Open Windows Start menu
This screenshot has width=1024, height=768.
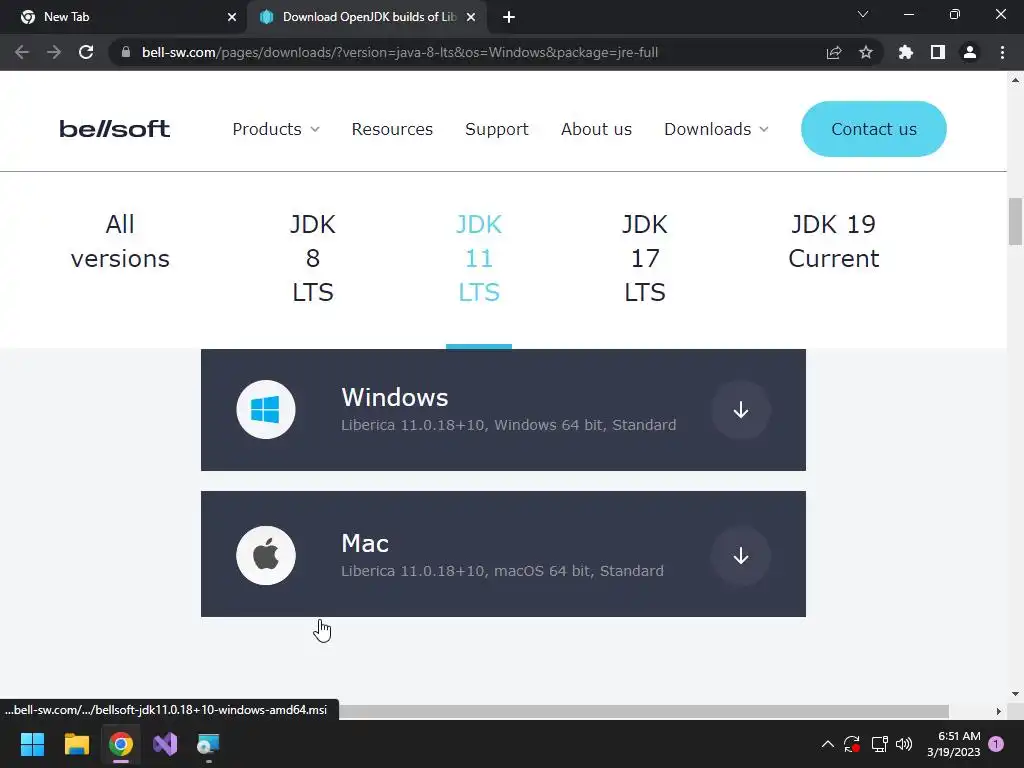32,744
